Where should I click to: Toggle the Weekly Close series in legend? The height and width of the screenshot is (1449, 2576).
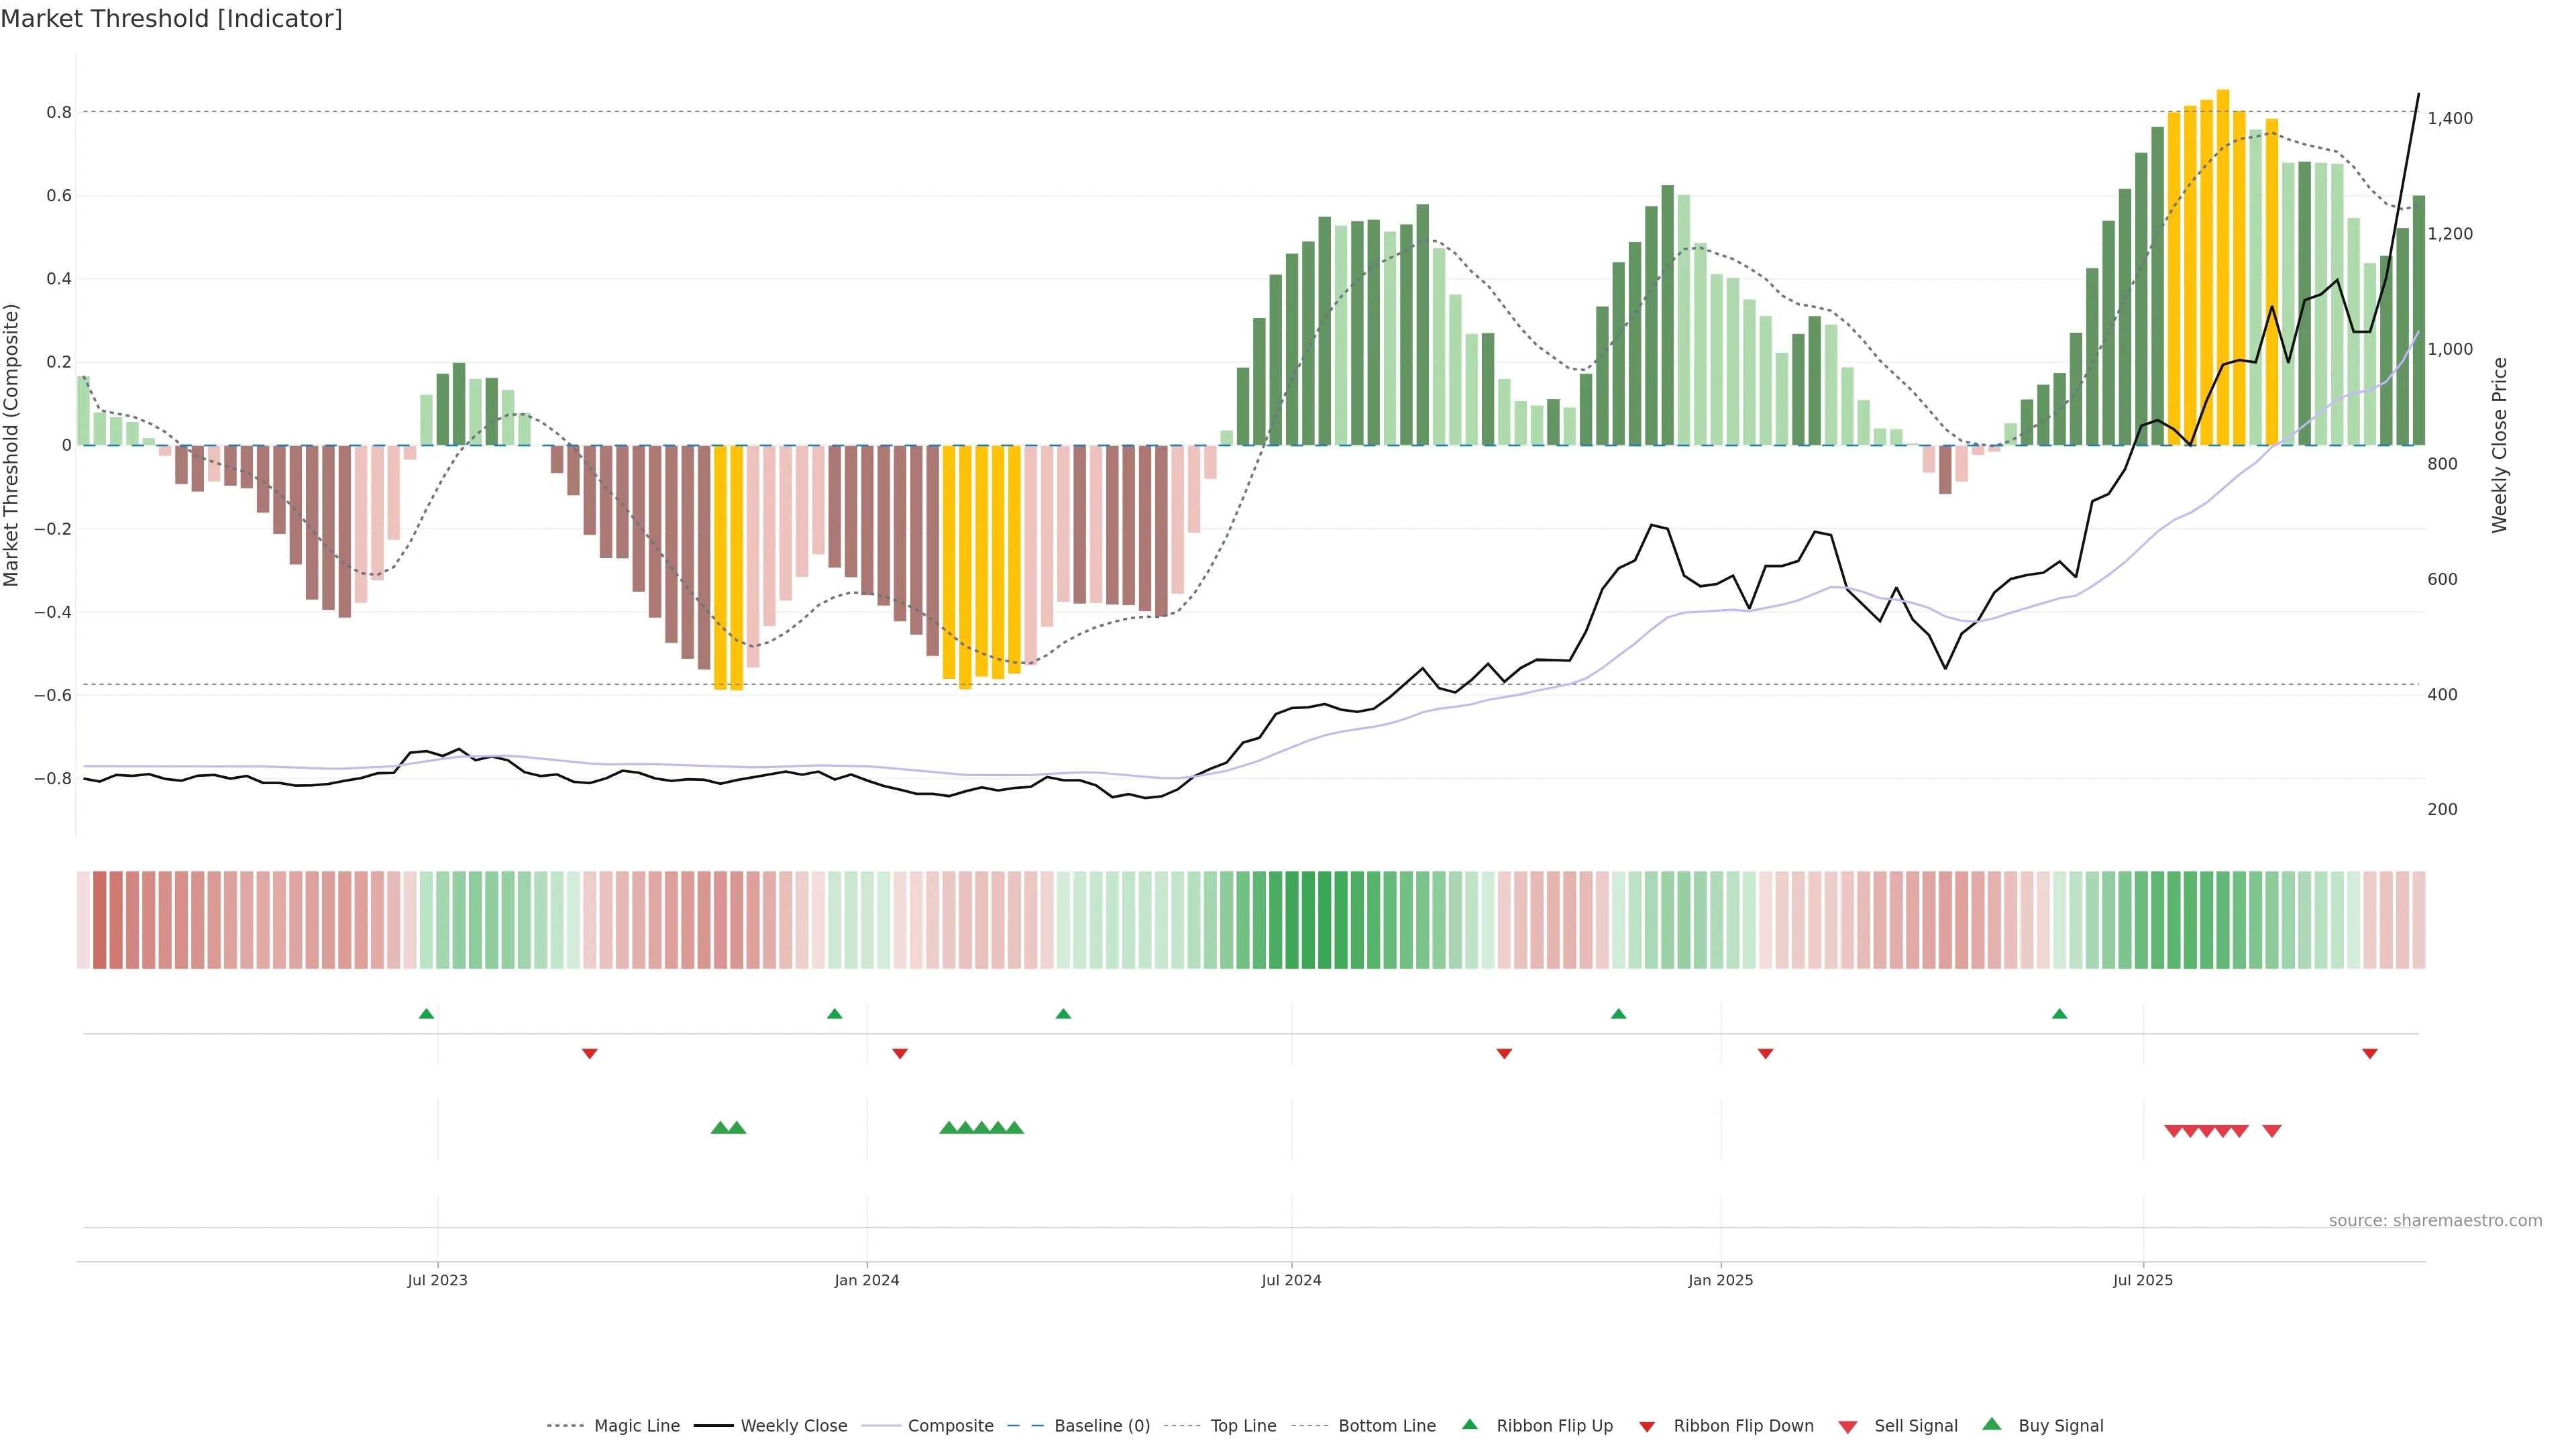pos(793,1426)
